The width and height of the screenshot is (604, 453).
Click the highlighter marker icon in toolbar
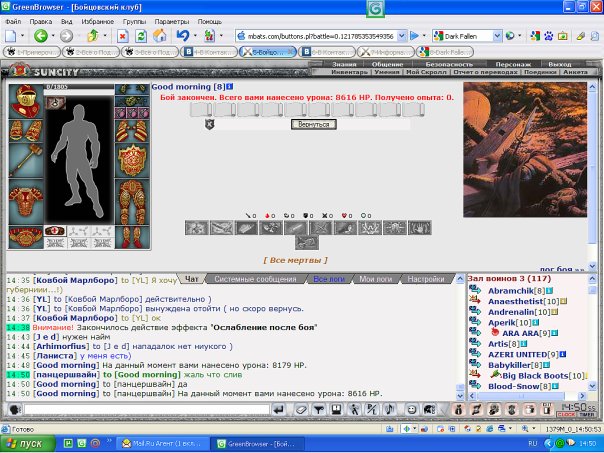click(x=581, y=36)
